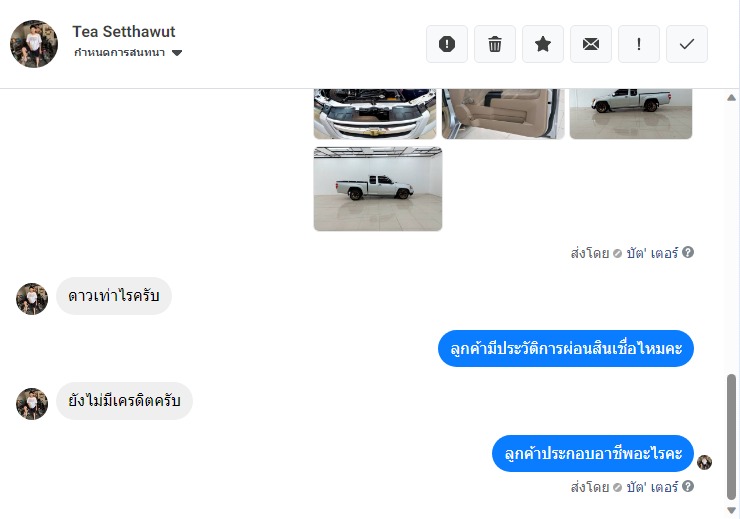Viewport: 740px width, 519px height.
Task: Open the beige interior door photo
Action: coord(503,114)
